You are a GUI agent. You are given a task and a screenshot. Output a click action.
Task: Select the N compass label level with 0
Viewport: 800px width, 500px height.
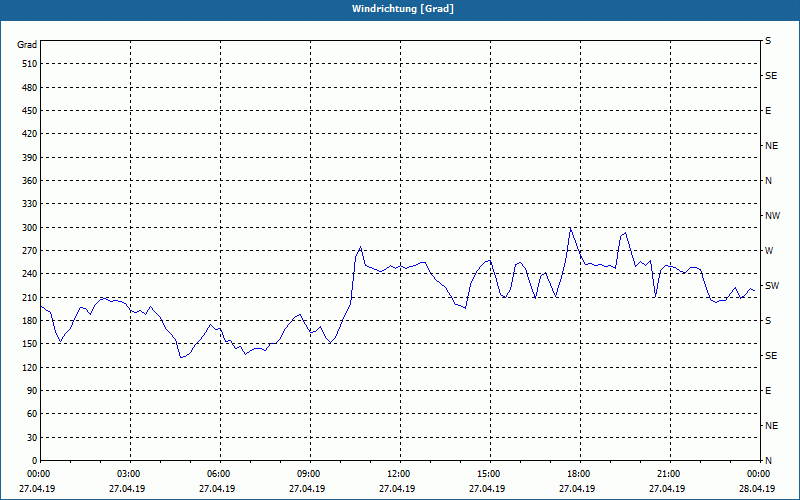click(768, 461)
